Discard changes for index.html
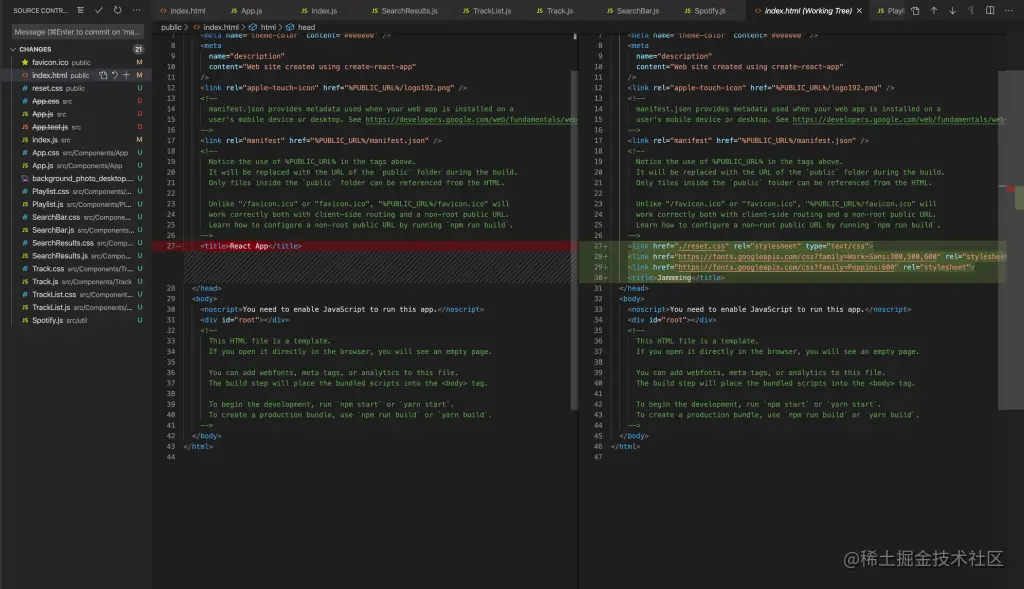 (115, 75)
